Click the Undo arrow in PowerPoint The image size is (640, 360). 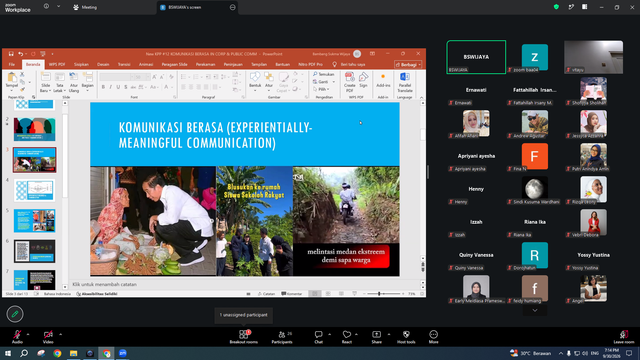[20, 54]
